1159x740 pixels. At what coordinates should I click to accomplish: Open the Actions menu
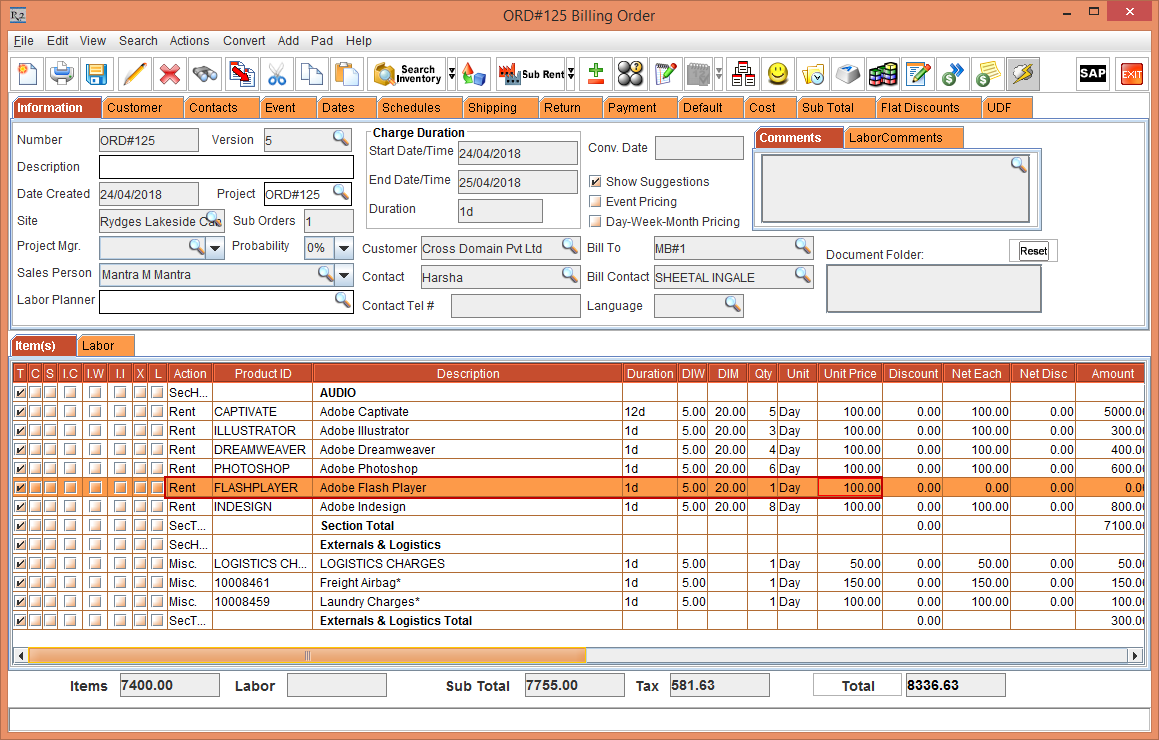coord(189,41)
